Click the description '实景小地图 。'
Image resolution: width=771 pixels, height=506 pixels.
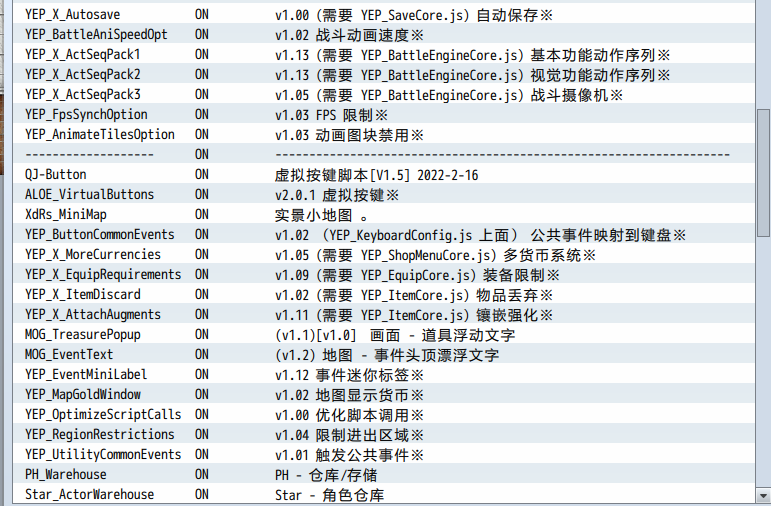[322, 215]
